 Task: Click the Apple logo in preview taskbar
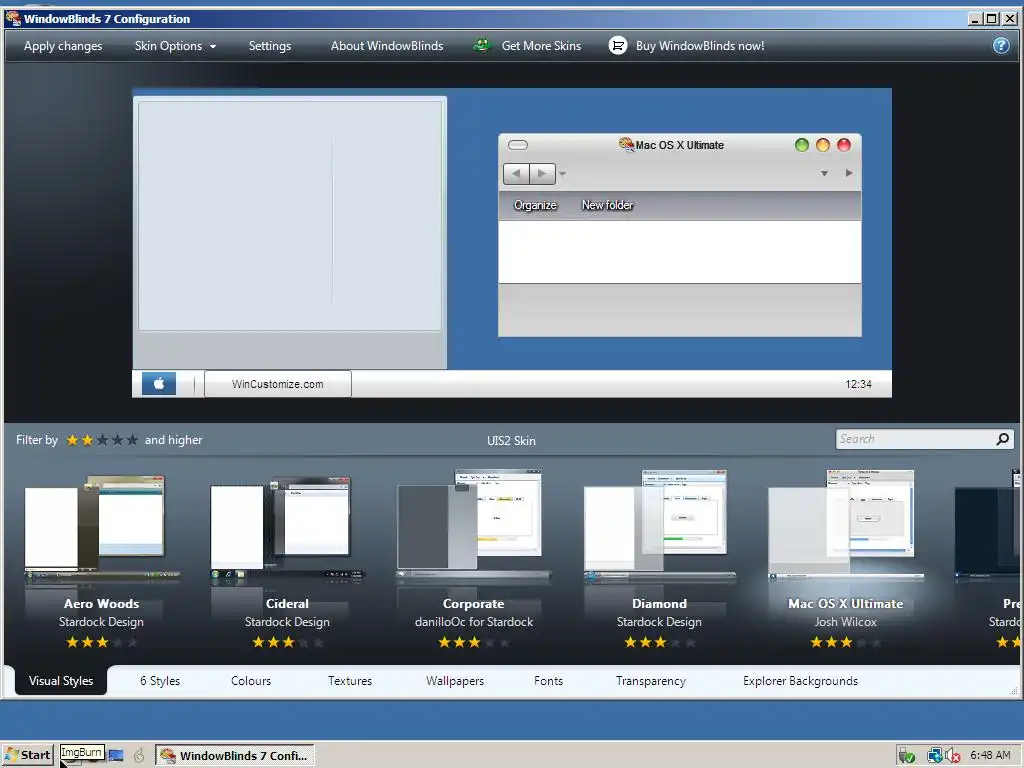[159, 383]
